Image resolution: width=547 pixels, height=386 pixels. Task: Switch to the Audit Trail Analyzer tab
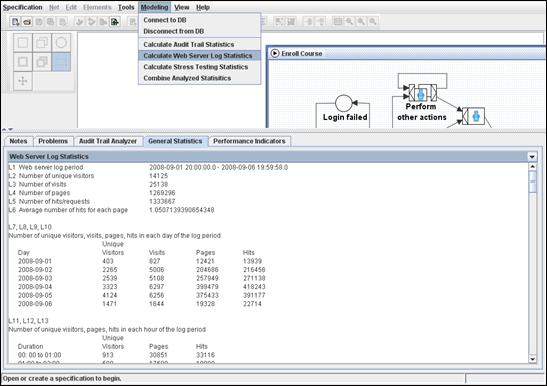108,141
